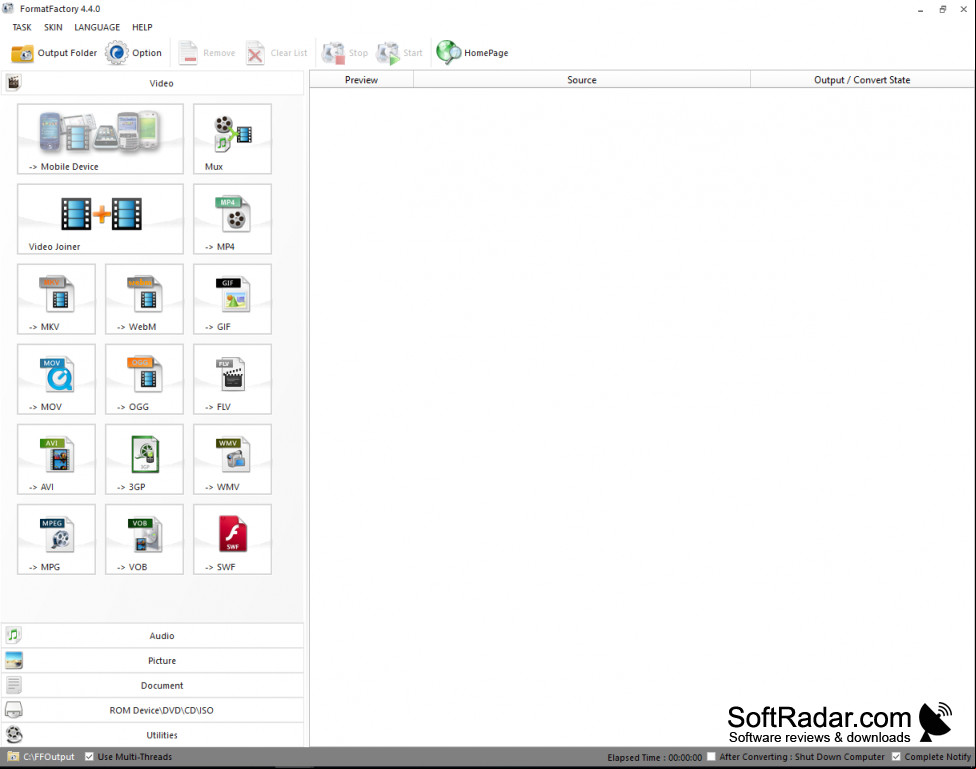Screen dimensions: 976x769
Task: Select the MOV conversion tile
Action: click(x=57, y=379)
